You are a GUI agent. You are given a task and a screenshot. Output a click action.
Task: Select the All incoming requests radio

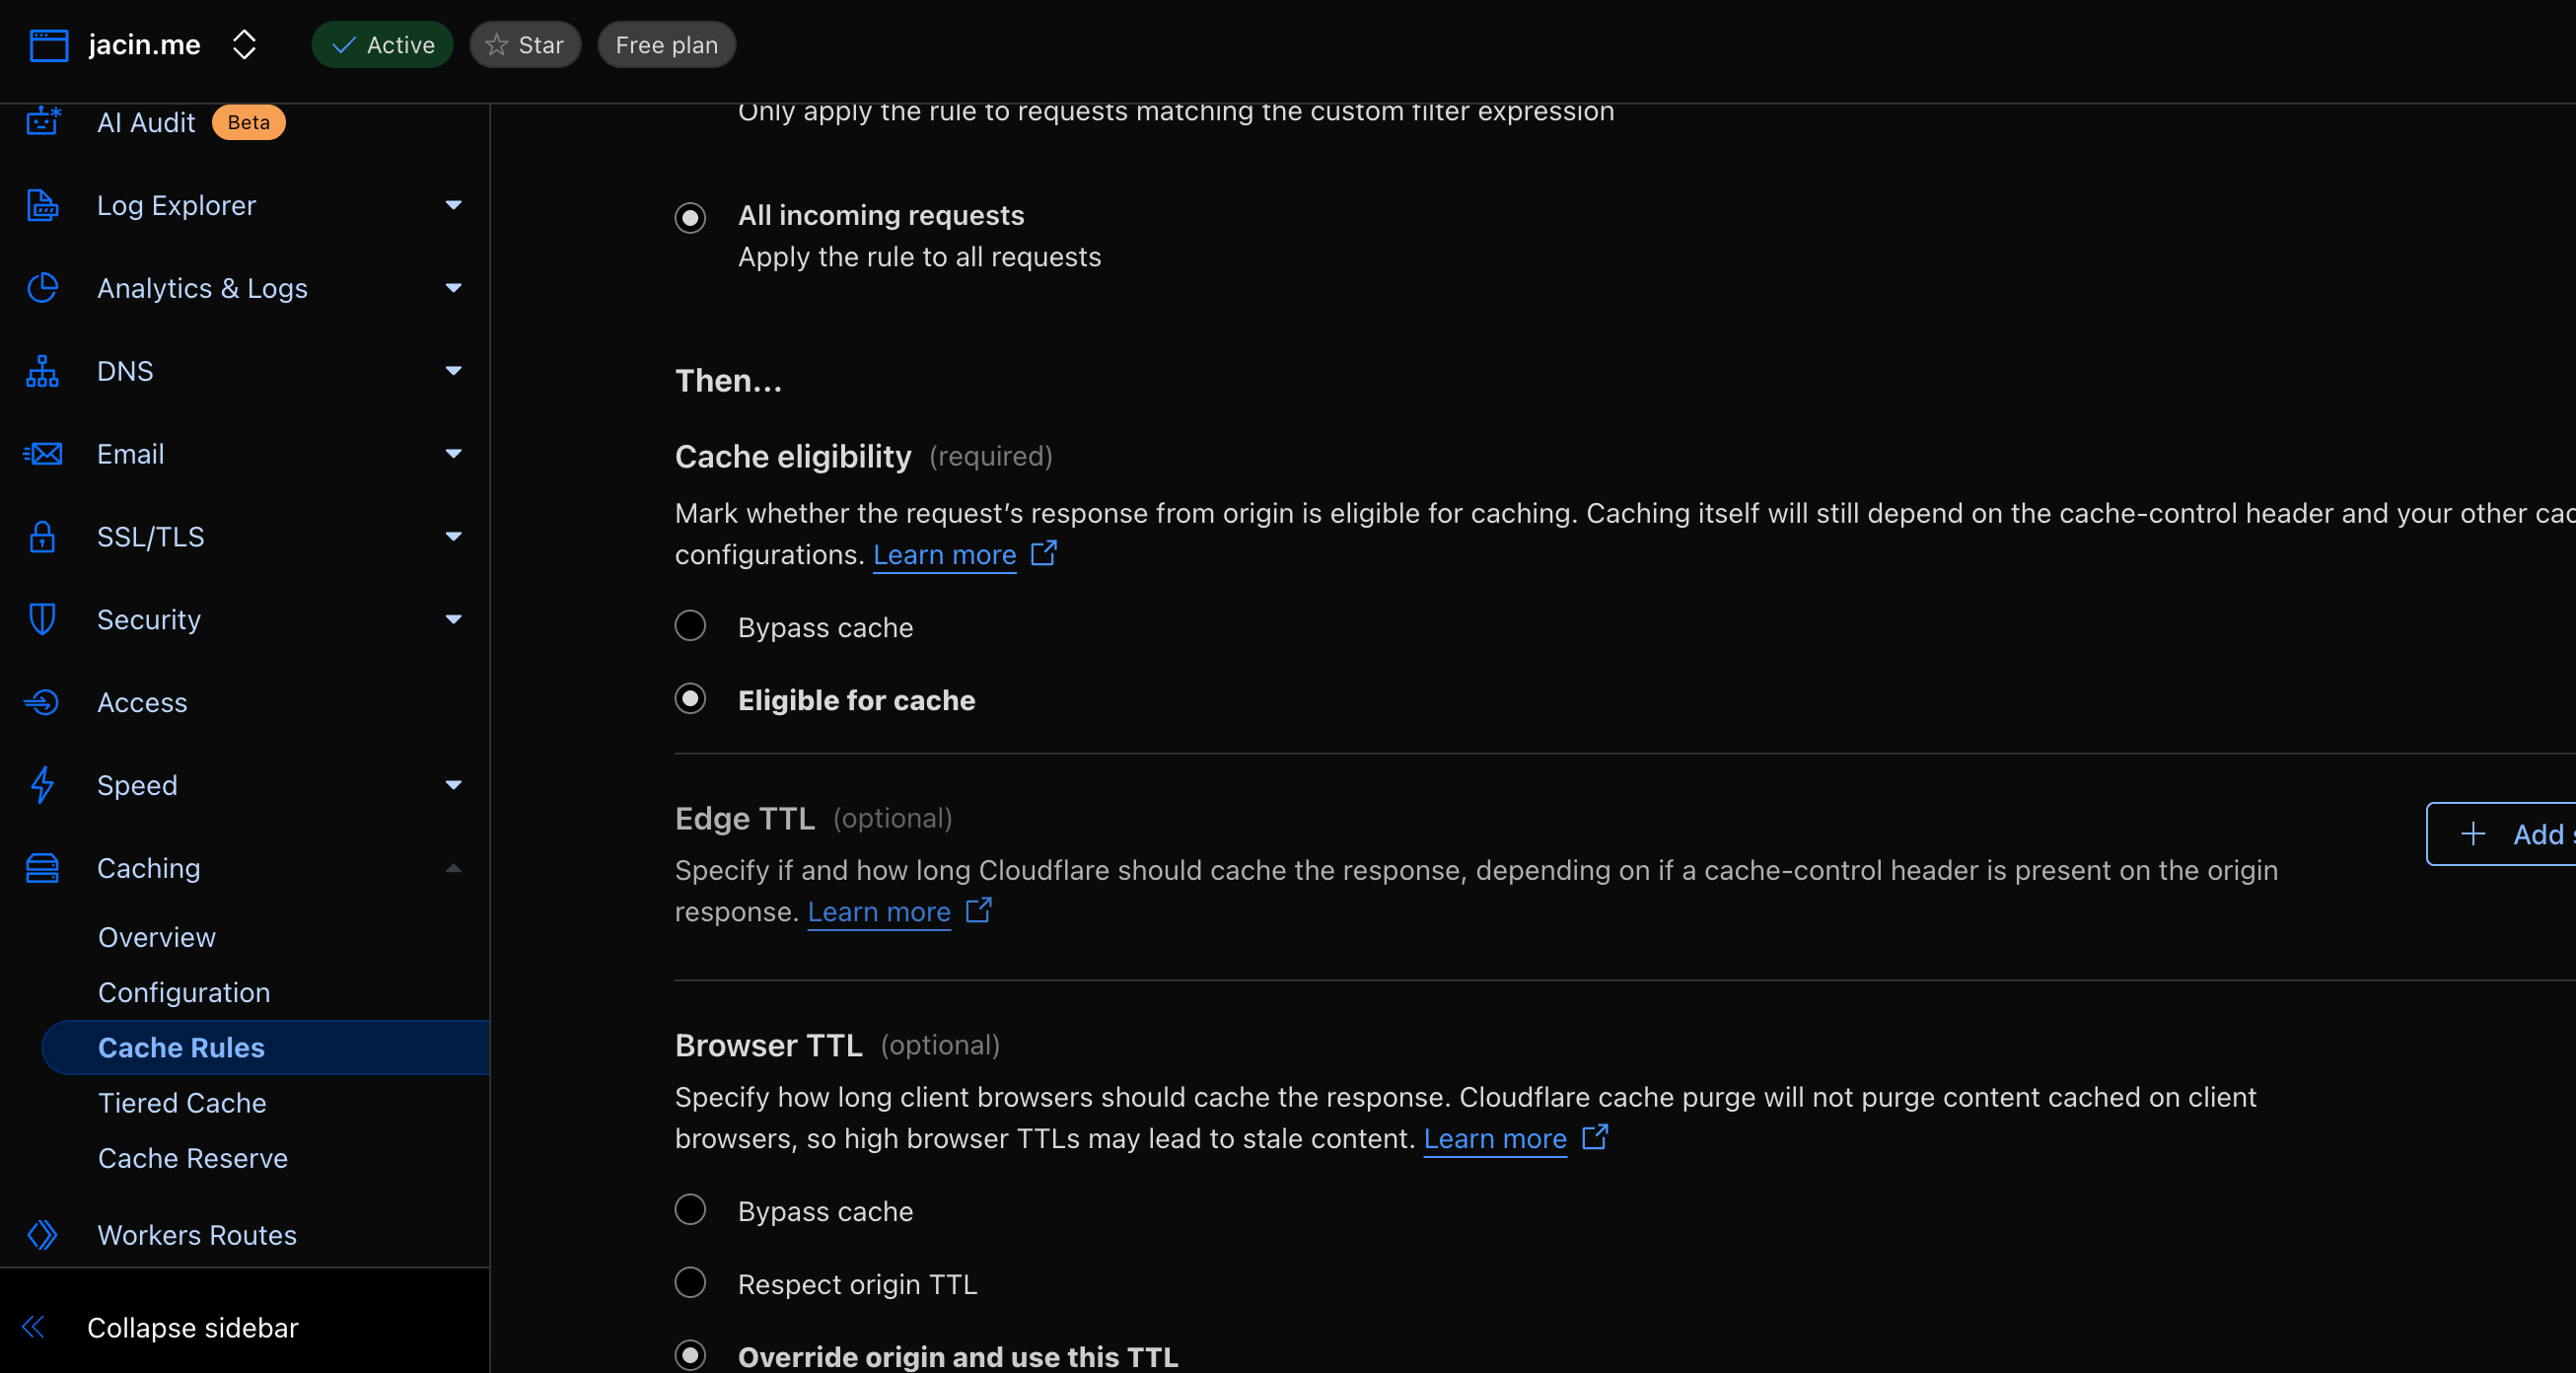point(690,217)
